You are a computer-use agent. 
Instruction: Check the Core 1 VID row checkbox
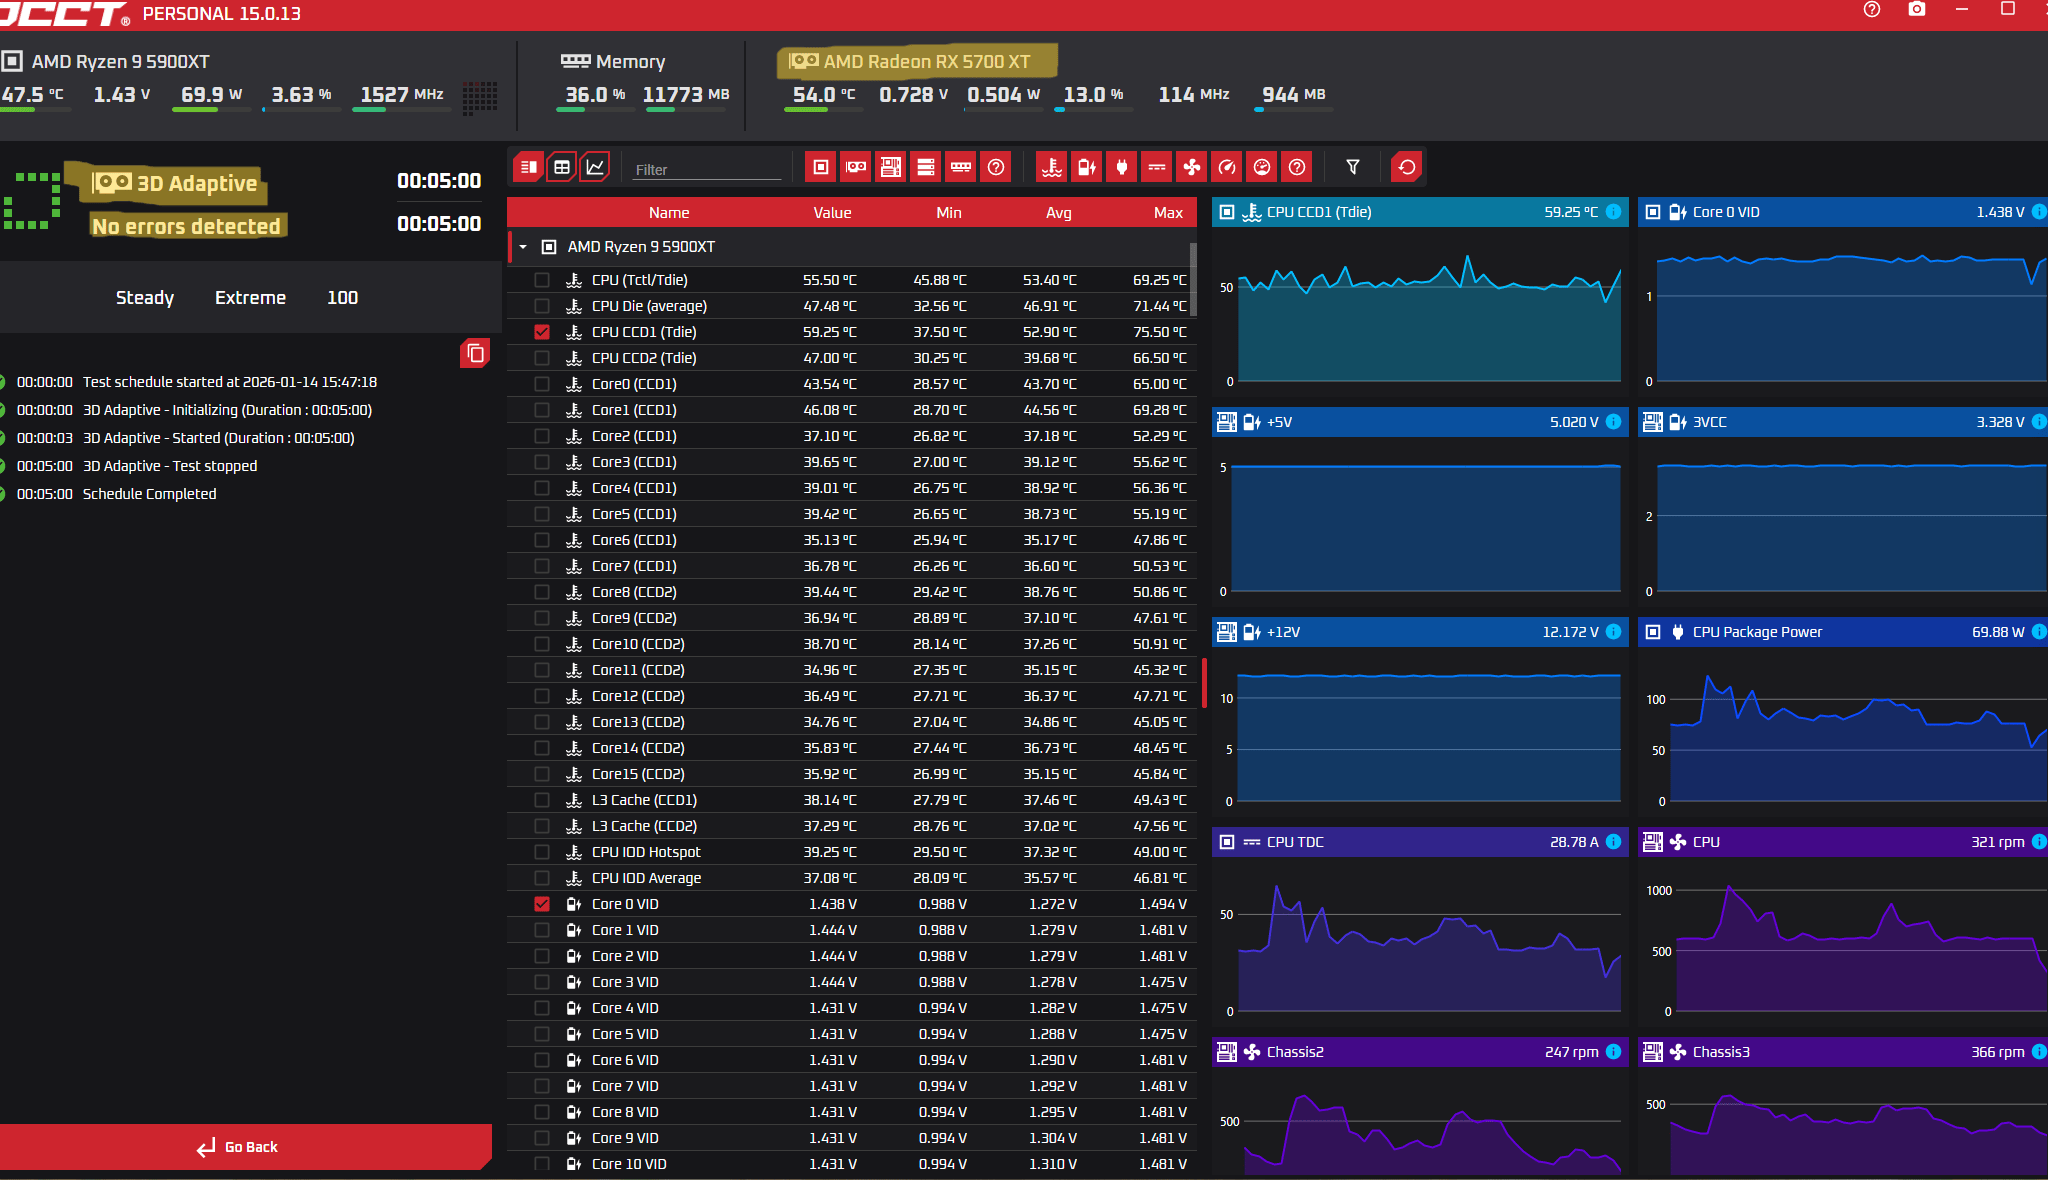[x=542, y=930]
